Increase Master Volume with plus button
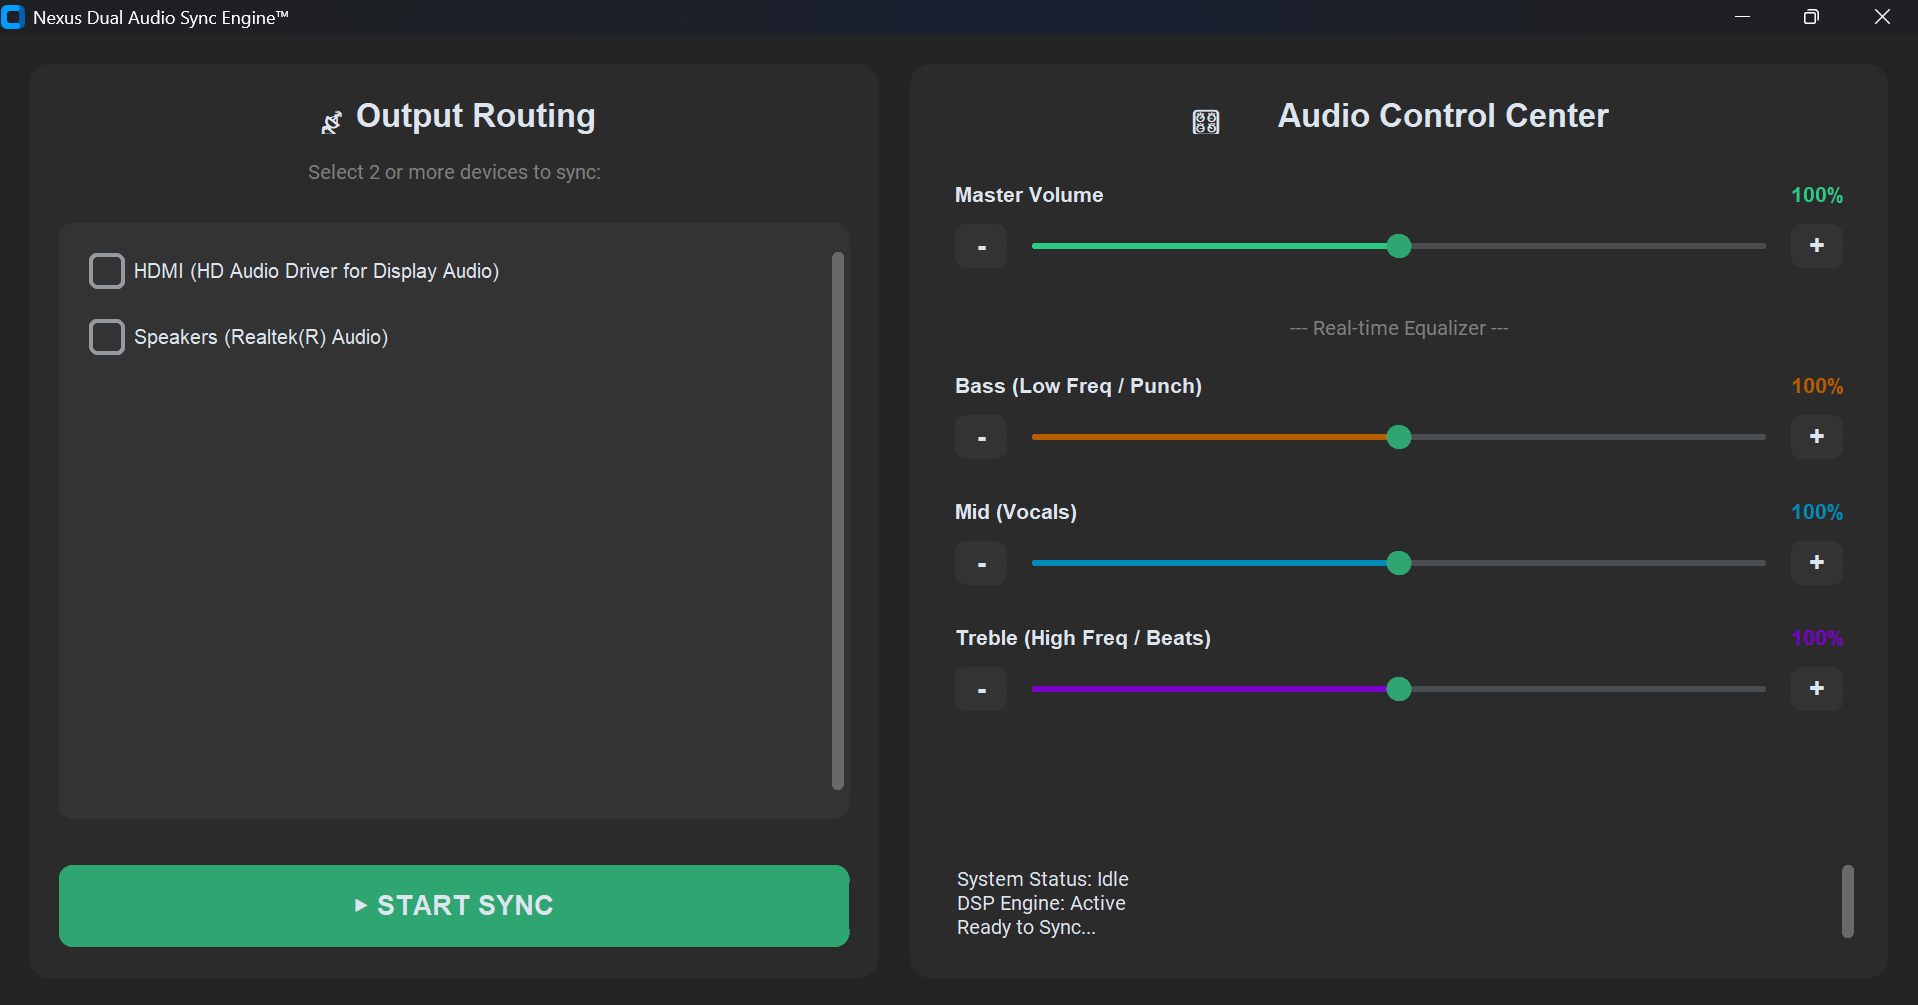This screenshot has height=1005, width=1918. tap(1817, 246)
